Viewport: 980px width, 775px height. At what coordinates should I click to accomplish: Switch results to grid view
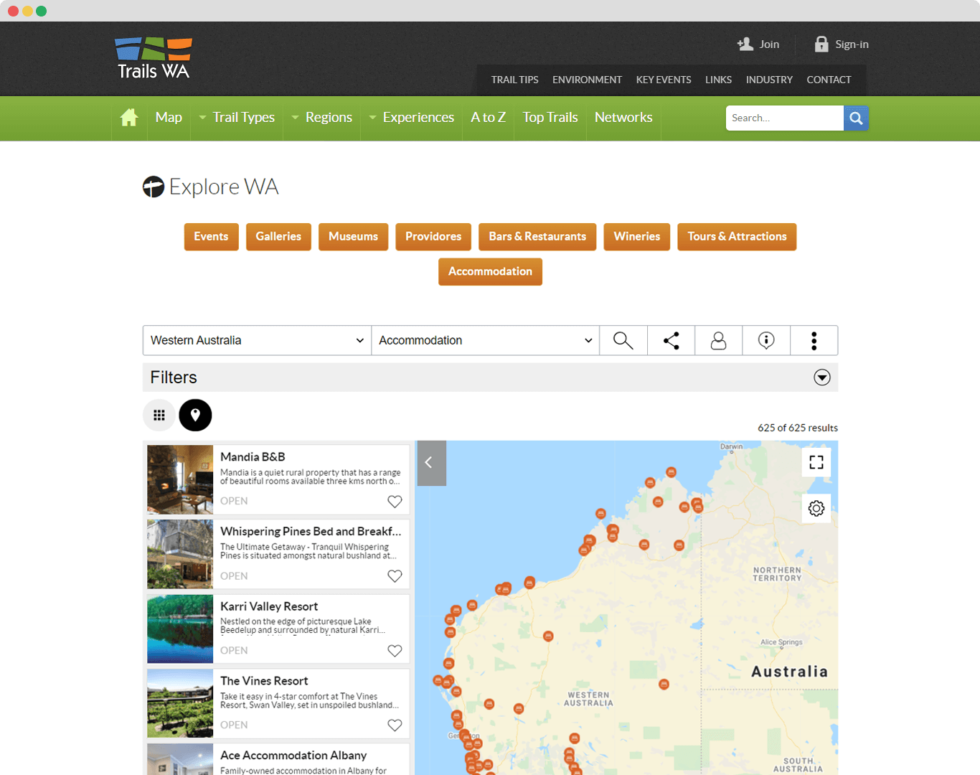[159, 415]
